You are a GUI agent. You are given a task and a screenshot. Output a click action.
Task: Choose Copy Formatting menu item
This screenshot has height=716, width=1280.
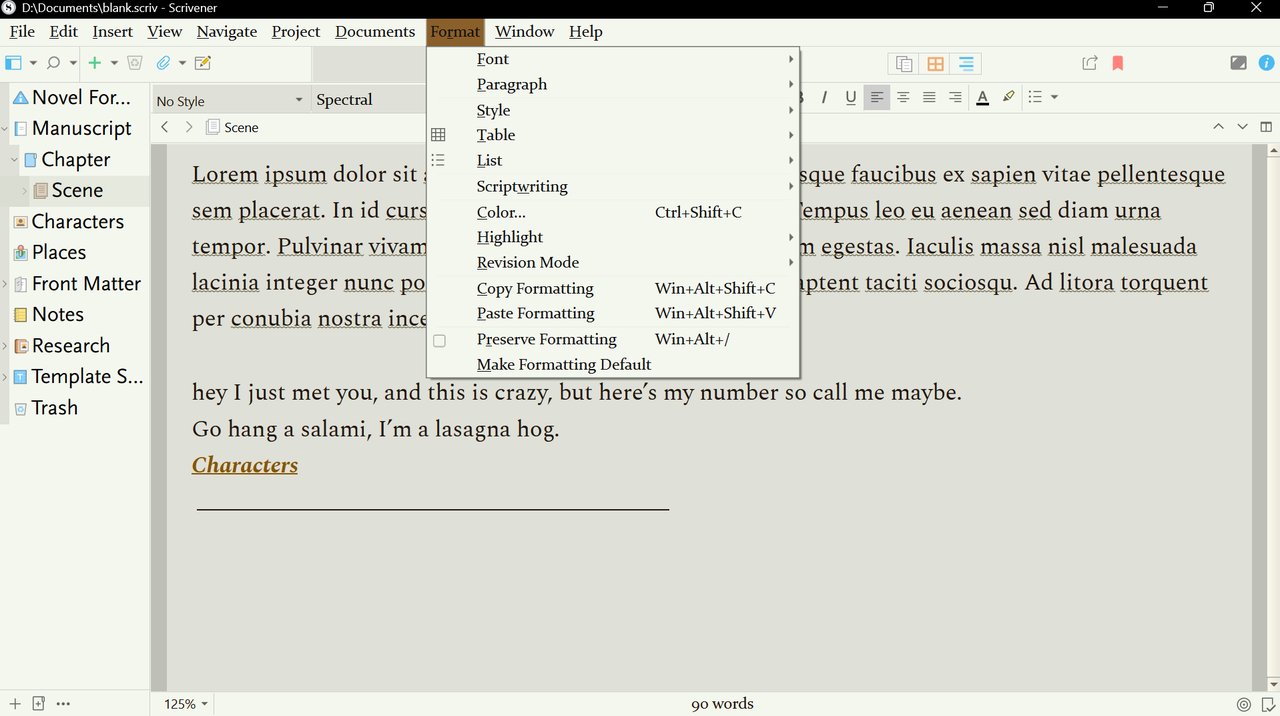613,288
